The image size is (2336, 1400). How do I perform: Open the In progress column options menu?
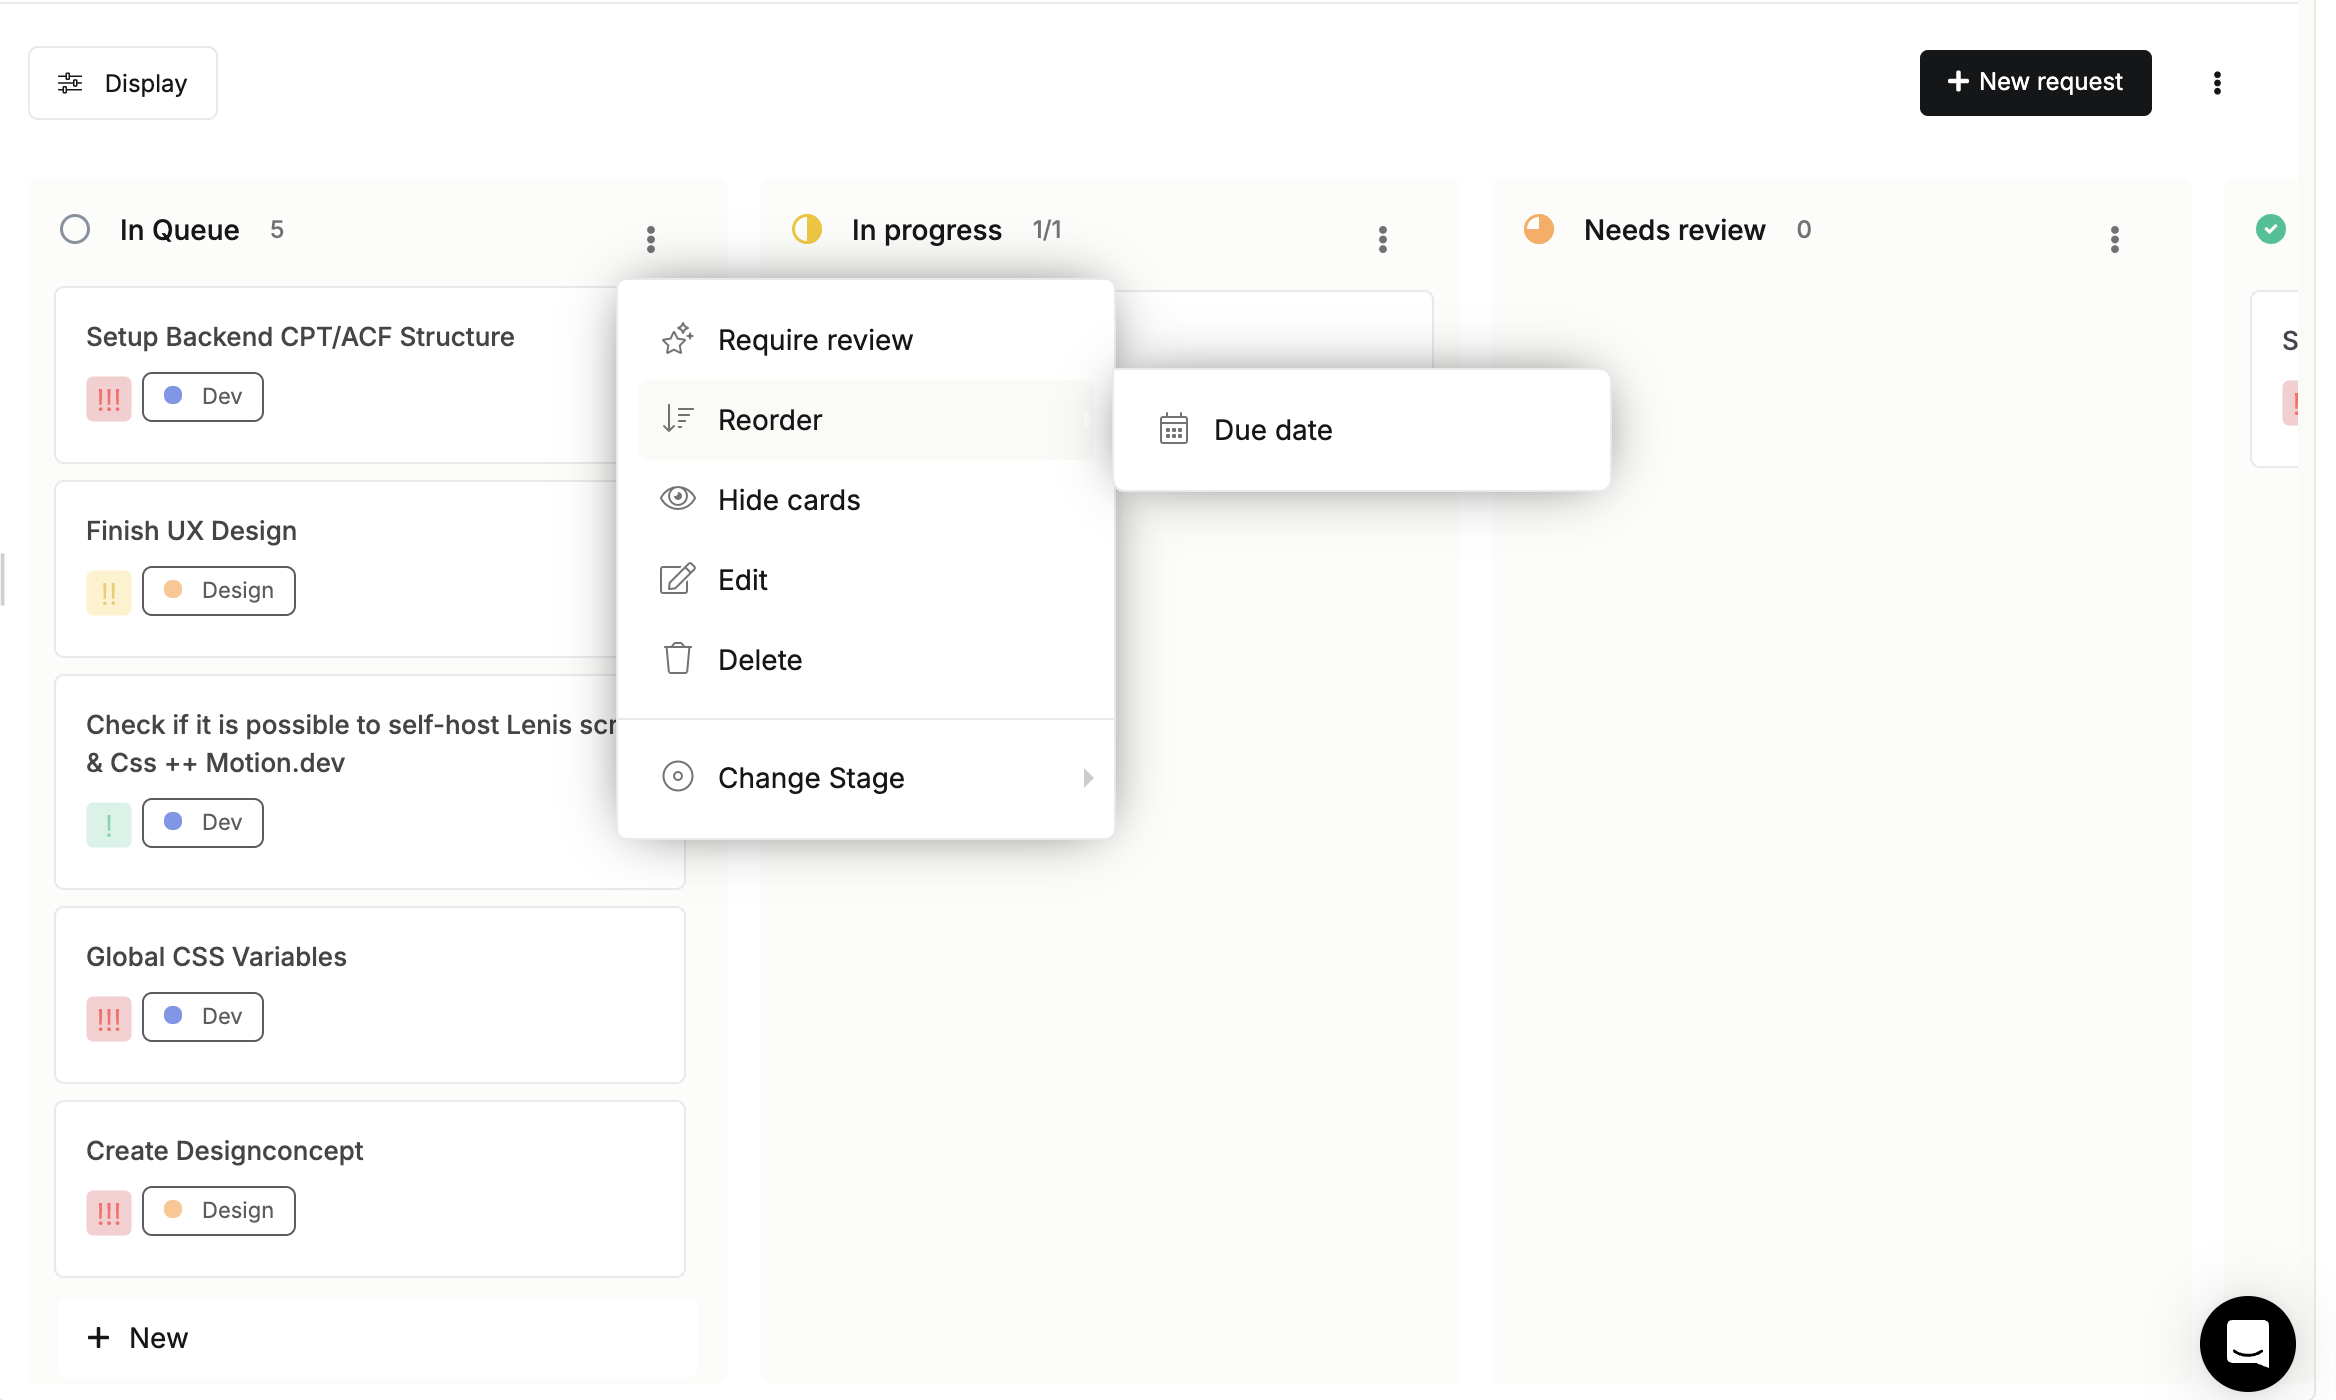(x=1383, y=239)
